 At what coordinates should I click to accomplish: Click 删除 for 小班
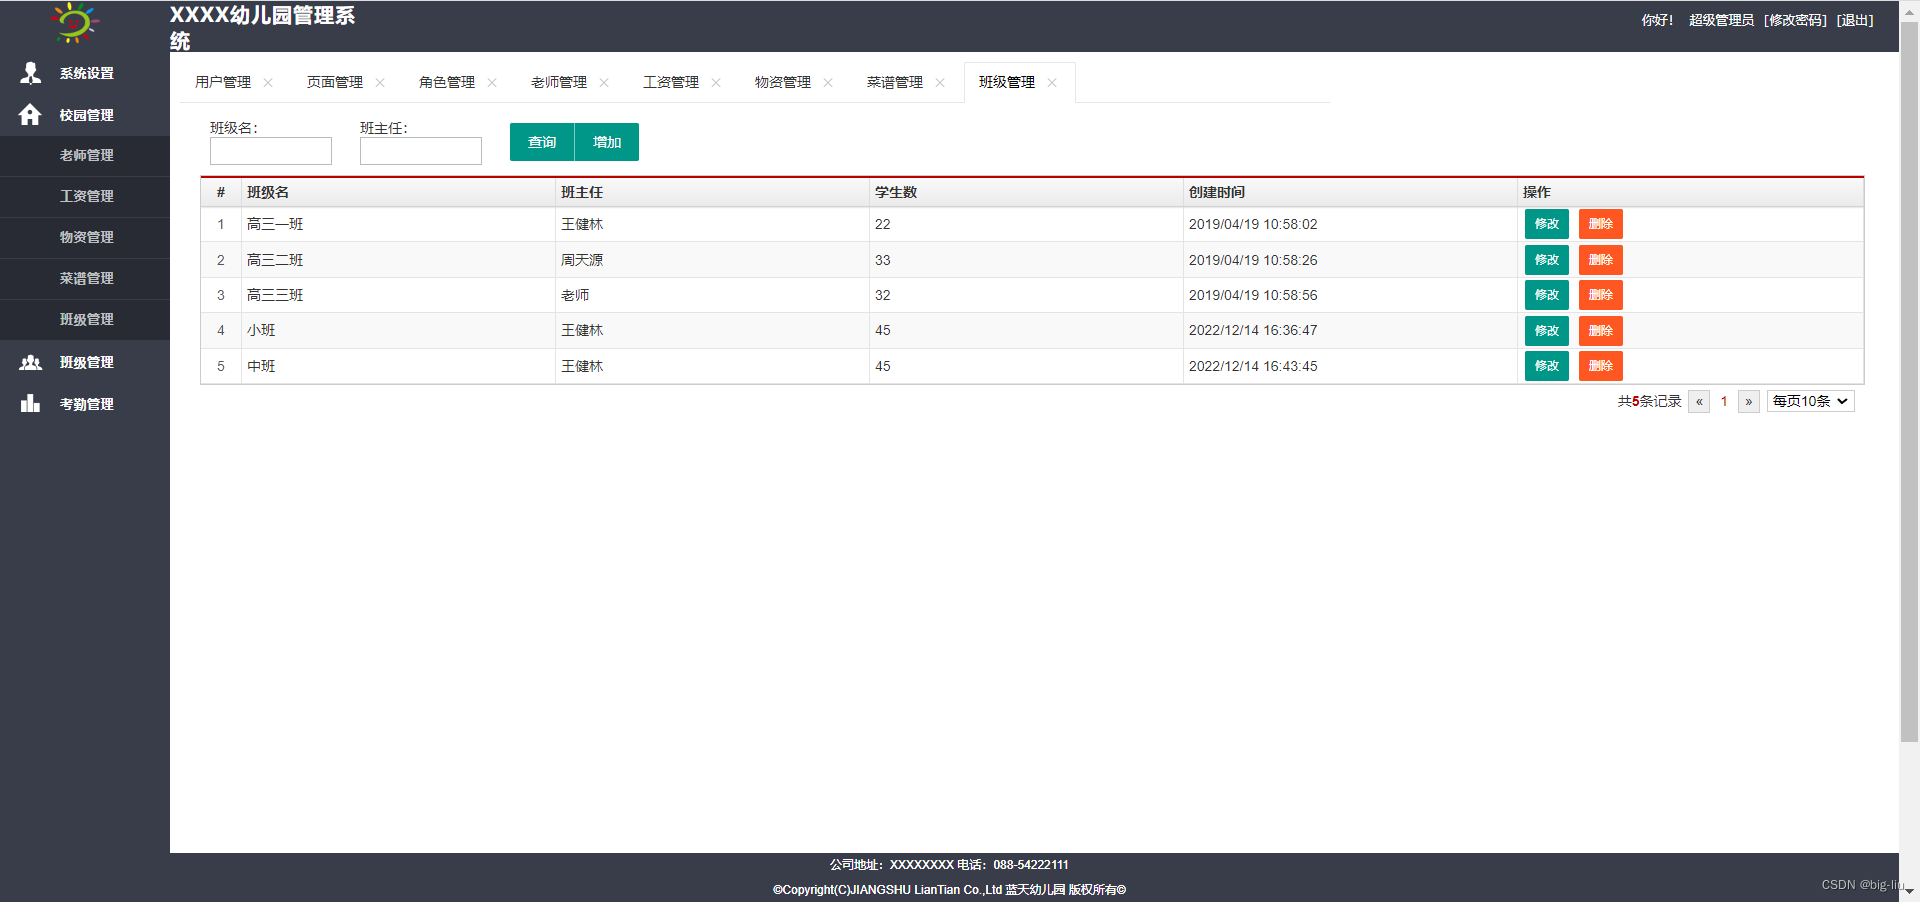click(x=1601, y=331)
